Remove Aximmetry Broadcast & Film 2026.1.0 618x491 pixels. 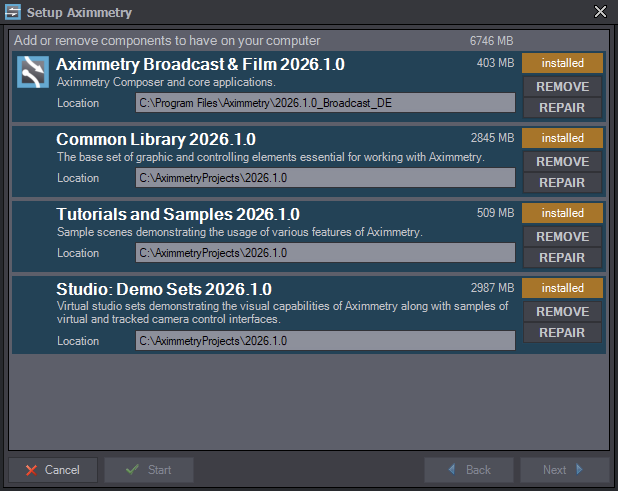point(562,86)
